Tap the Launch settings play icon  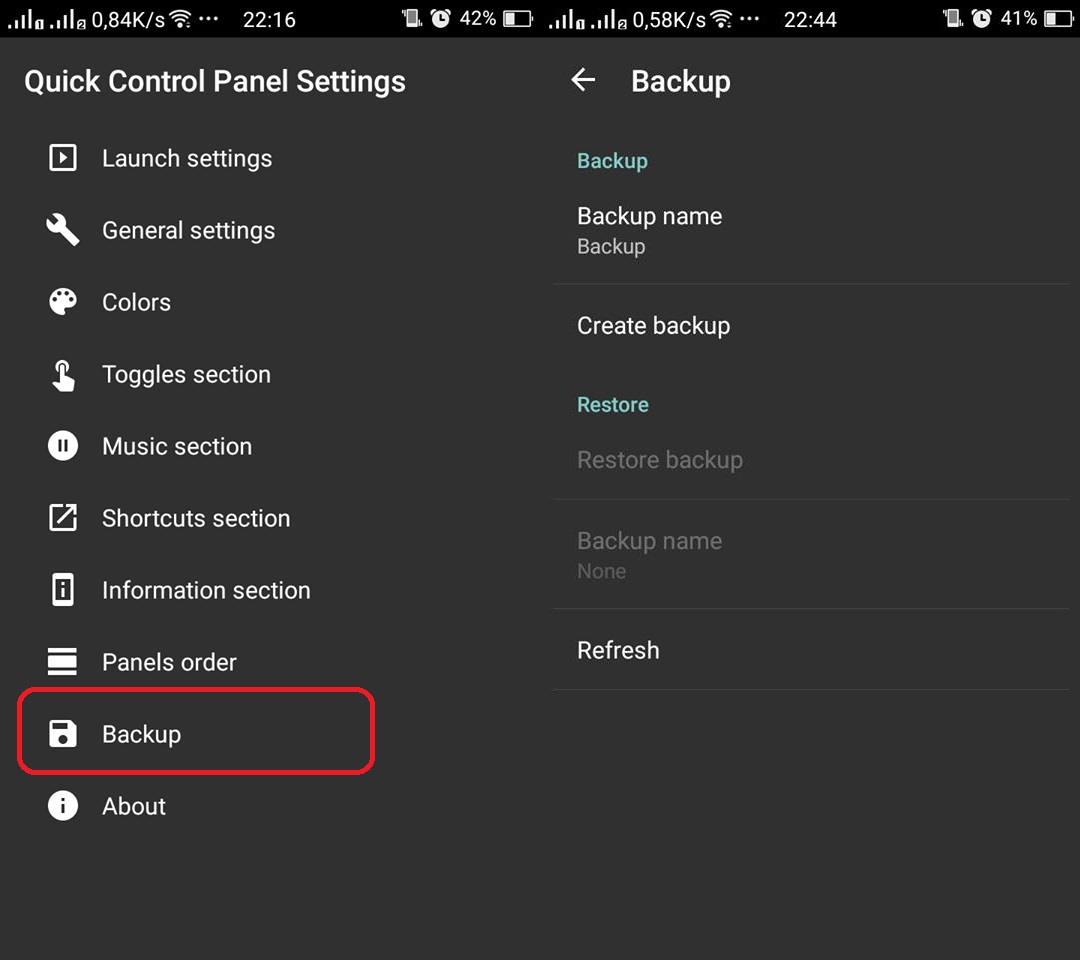63,158
